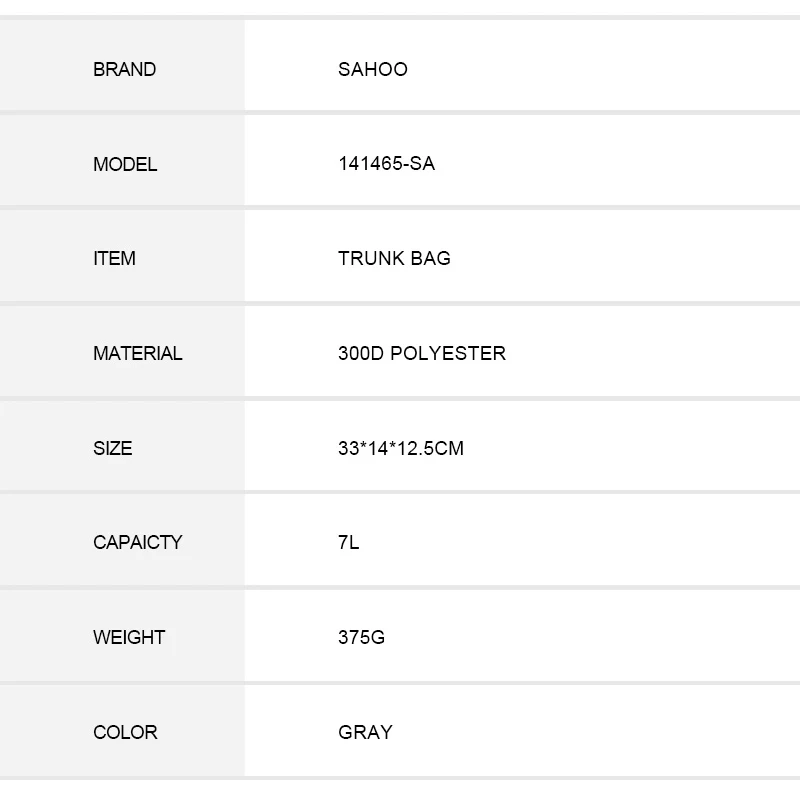This screenshot has width=800, height=800.
Task: Select the 7L capacity value
Action: 348,542
